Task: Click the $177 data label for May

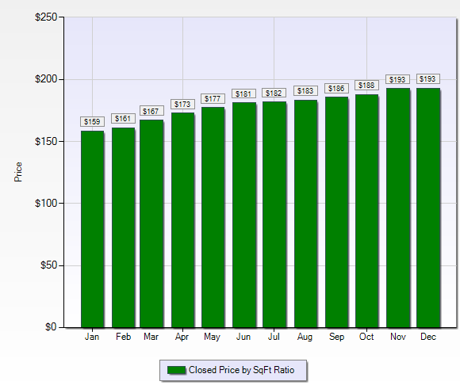Action: click(213, 99)
